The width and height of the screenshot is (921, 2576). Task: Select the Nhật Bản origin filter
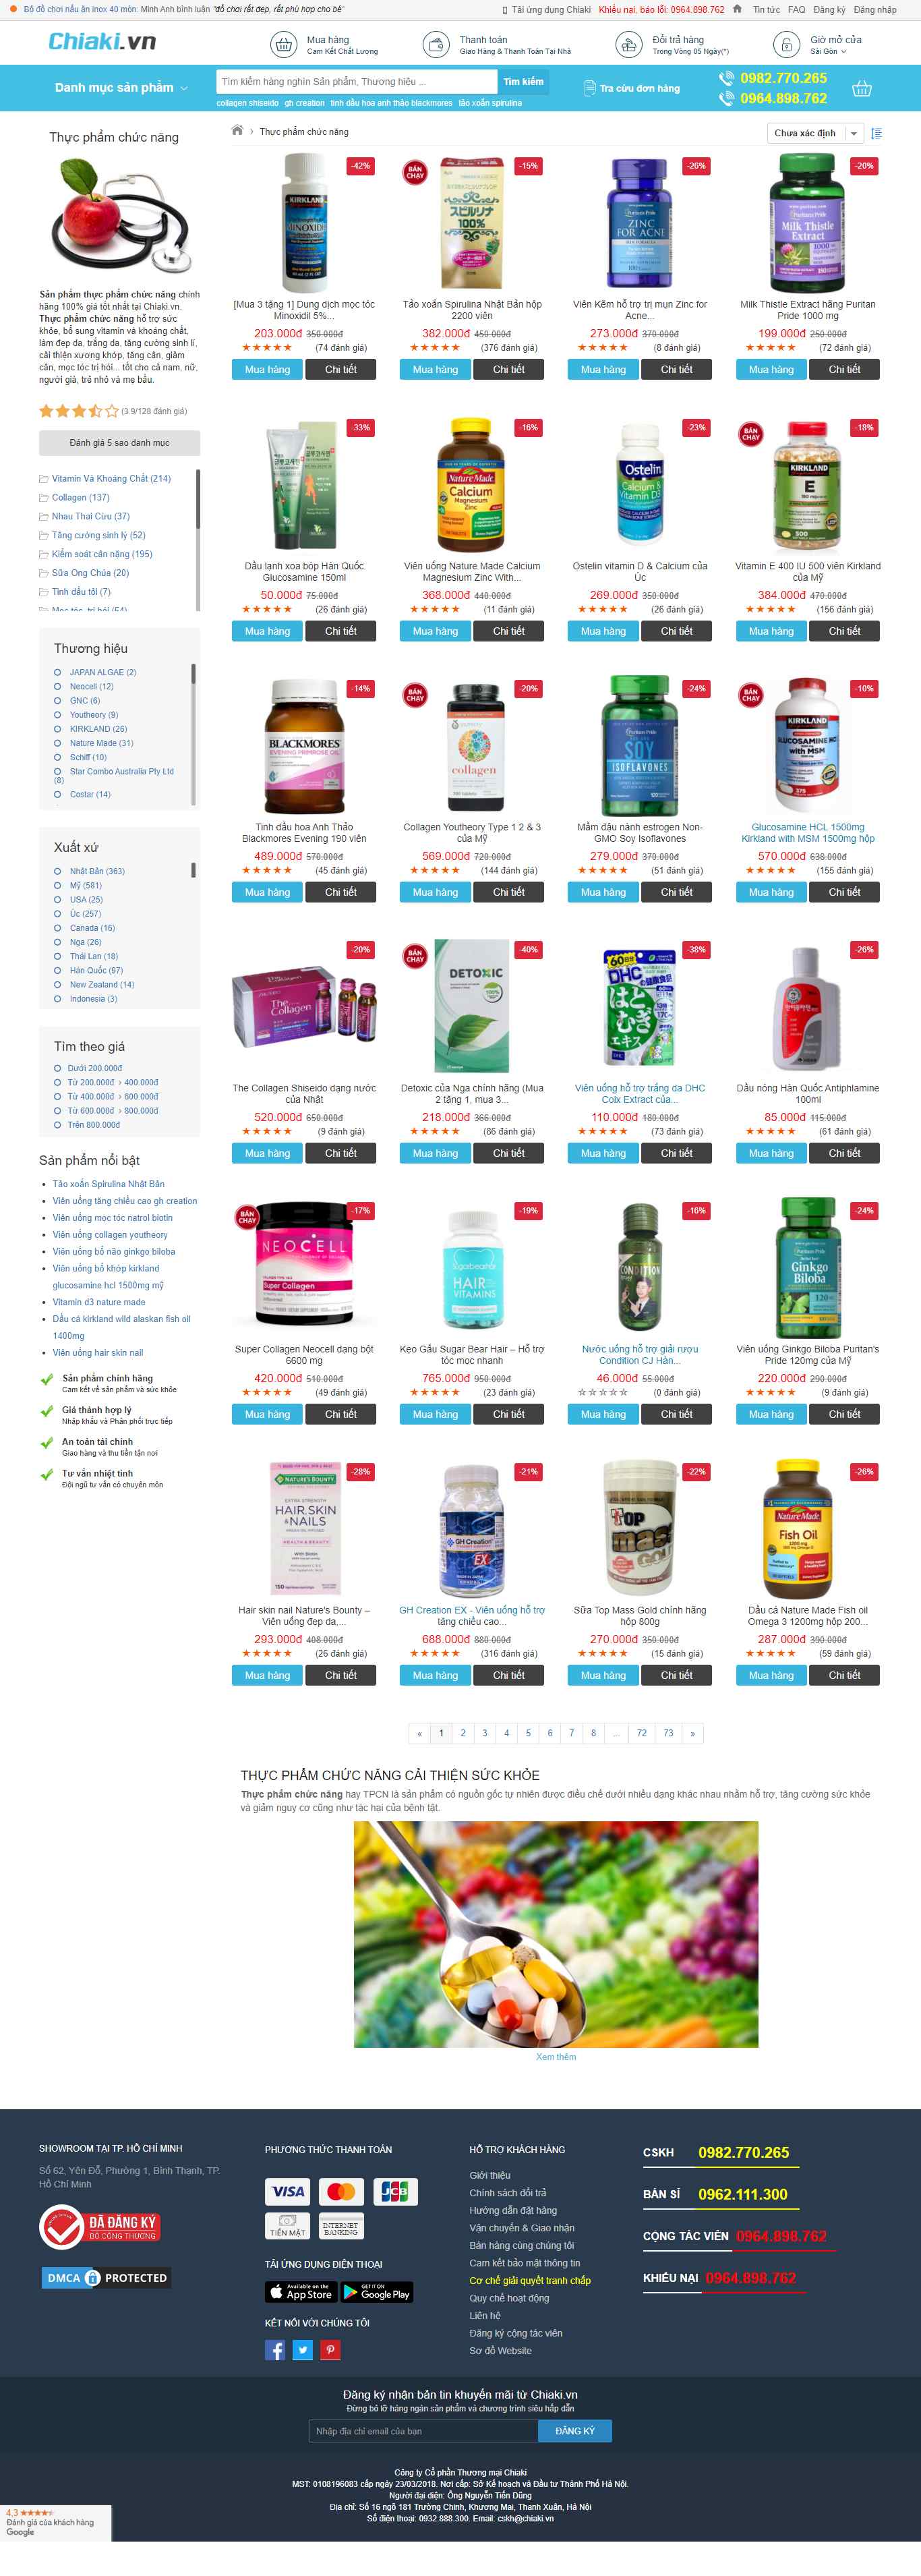pyautogui.click(x=96, y=871)
